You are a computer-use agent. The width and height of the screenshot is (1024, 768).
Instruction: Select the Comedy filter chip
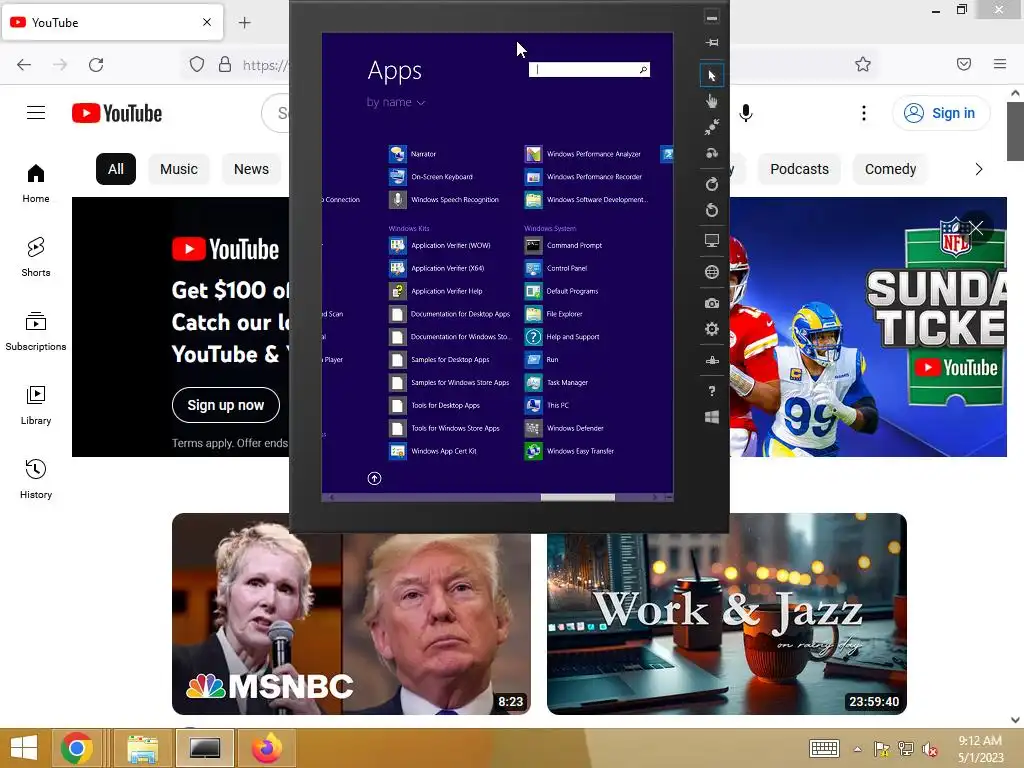[891, 169]
